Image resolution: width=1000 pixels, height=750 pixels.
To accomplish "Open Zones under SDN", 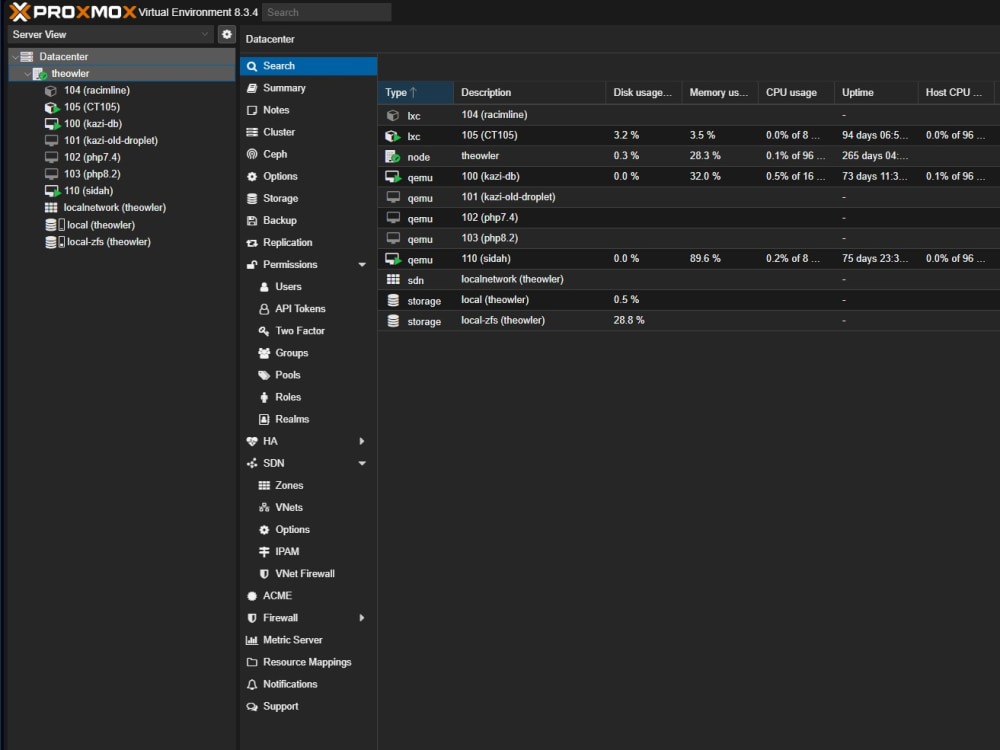I will (x=309, y=485).
